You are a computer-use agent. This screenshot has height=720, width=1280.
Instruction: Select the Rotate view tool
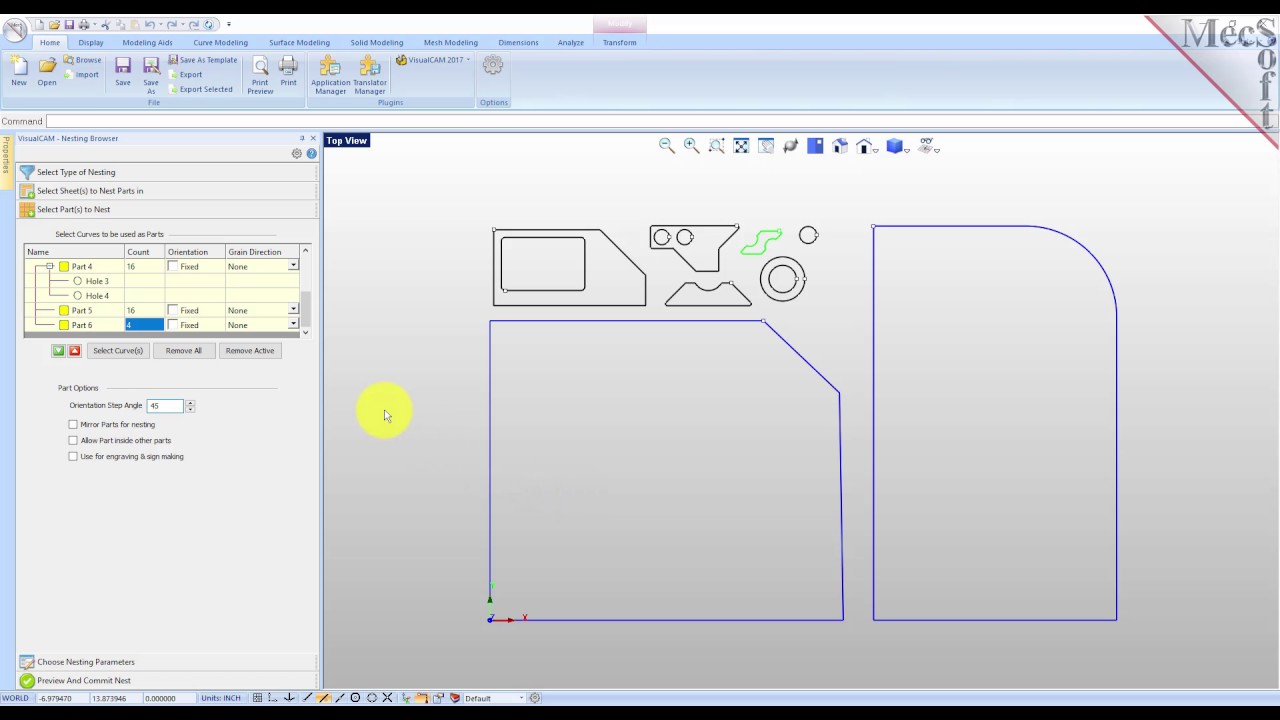click(791, 146)
